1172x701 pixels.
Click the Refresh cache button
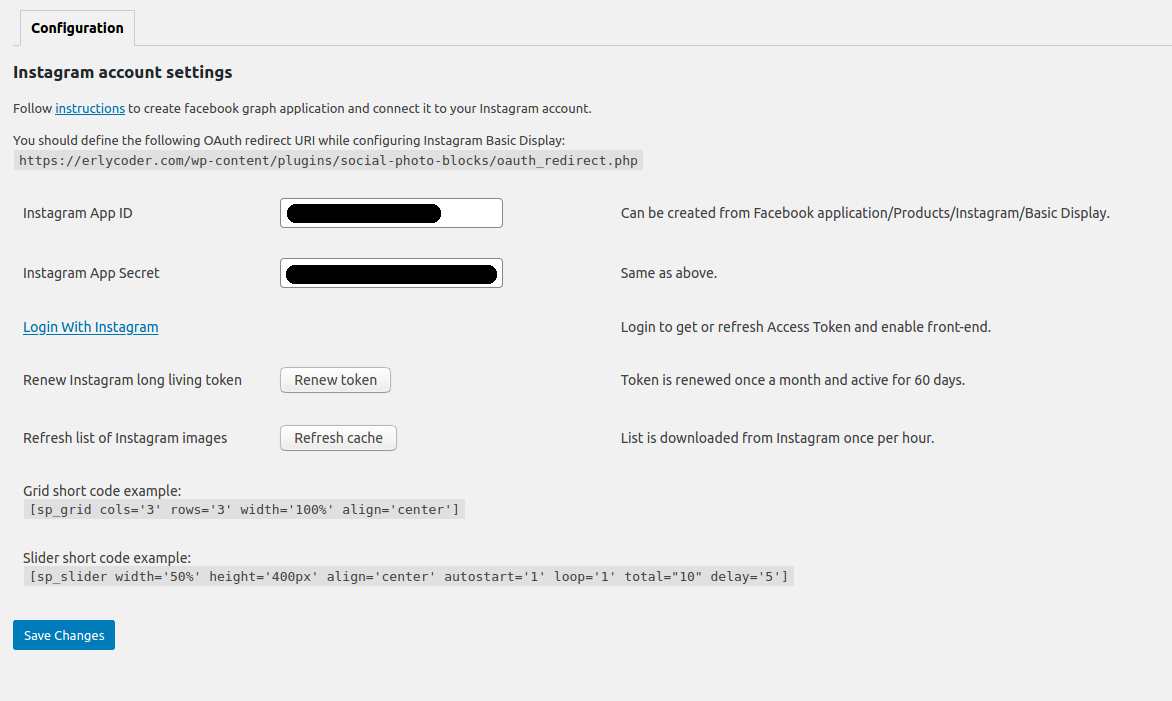pos(338,438)
